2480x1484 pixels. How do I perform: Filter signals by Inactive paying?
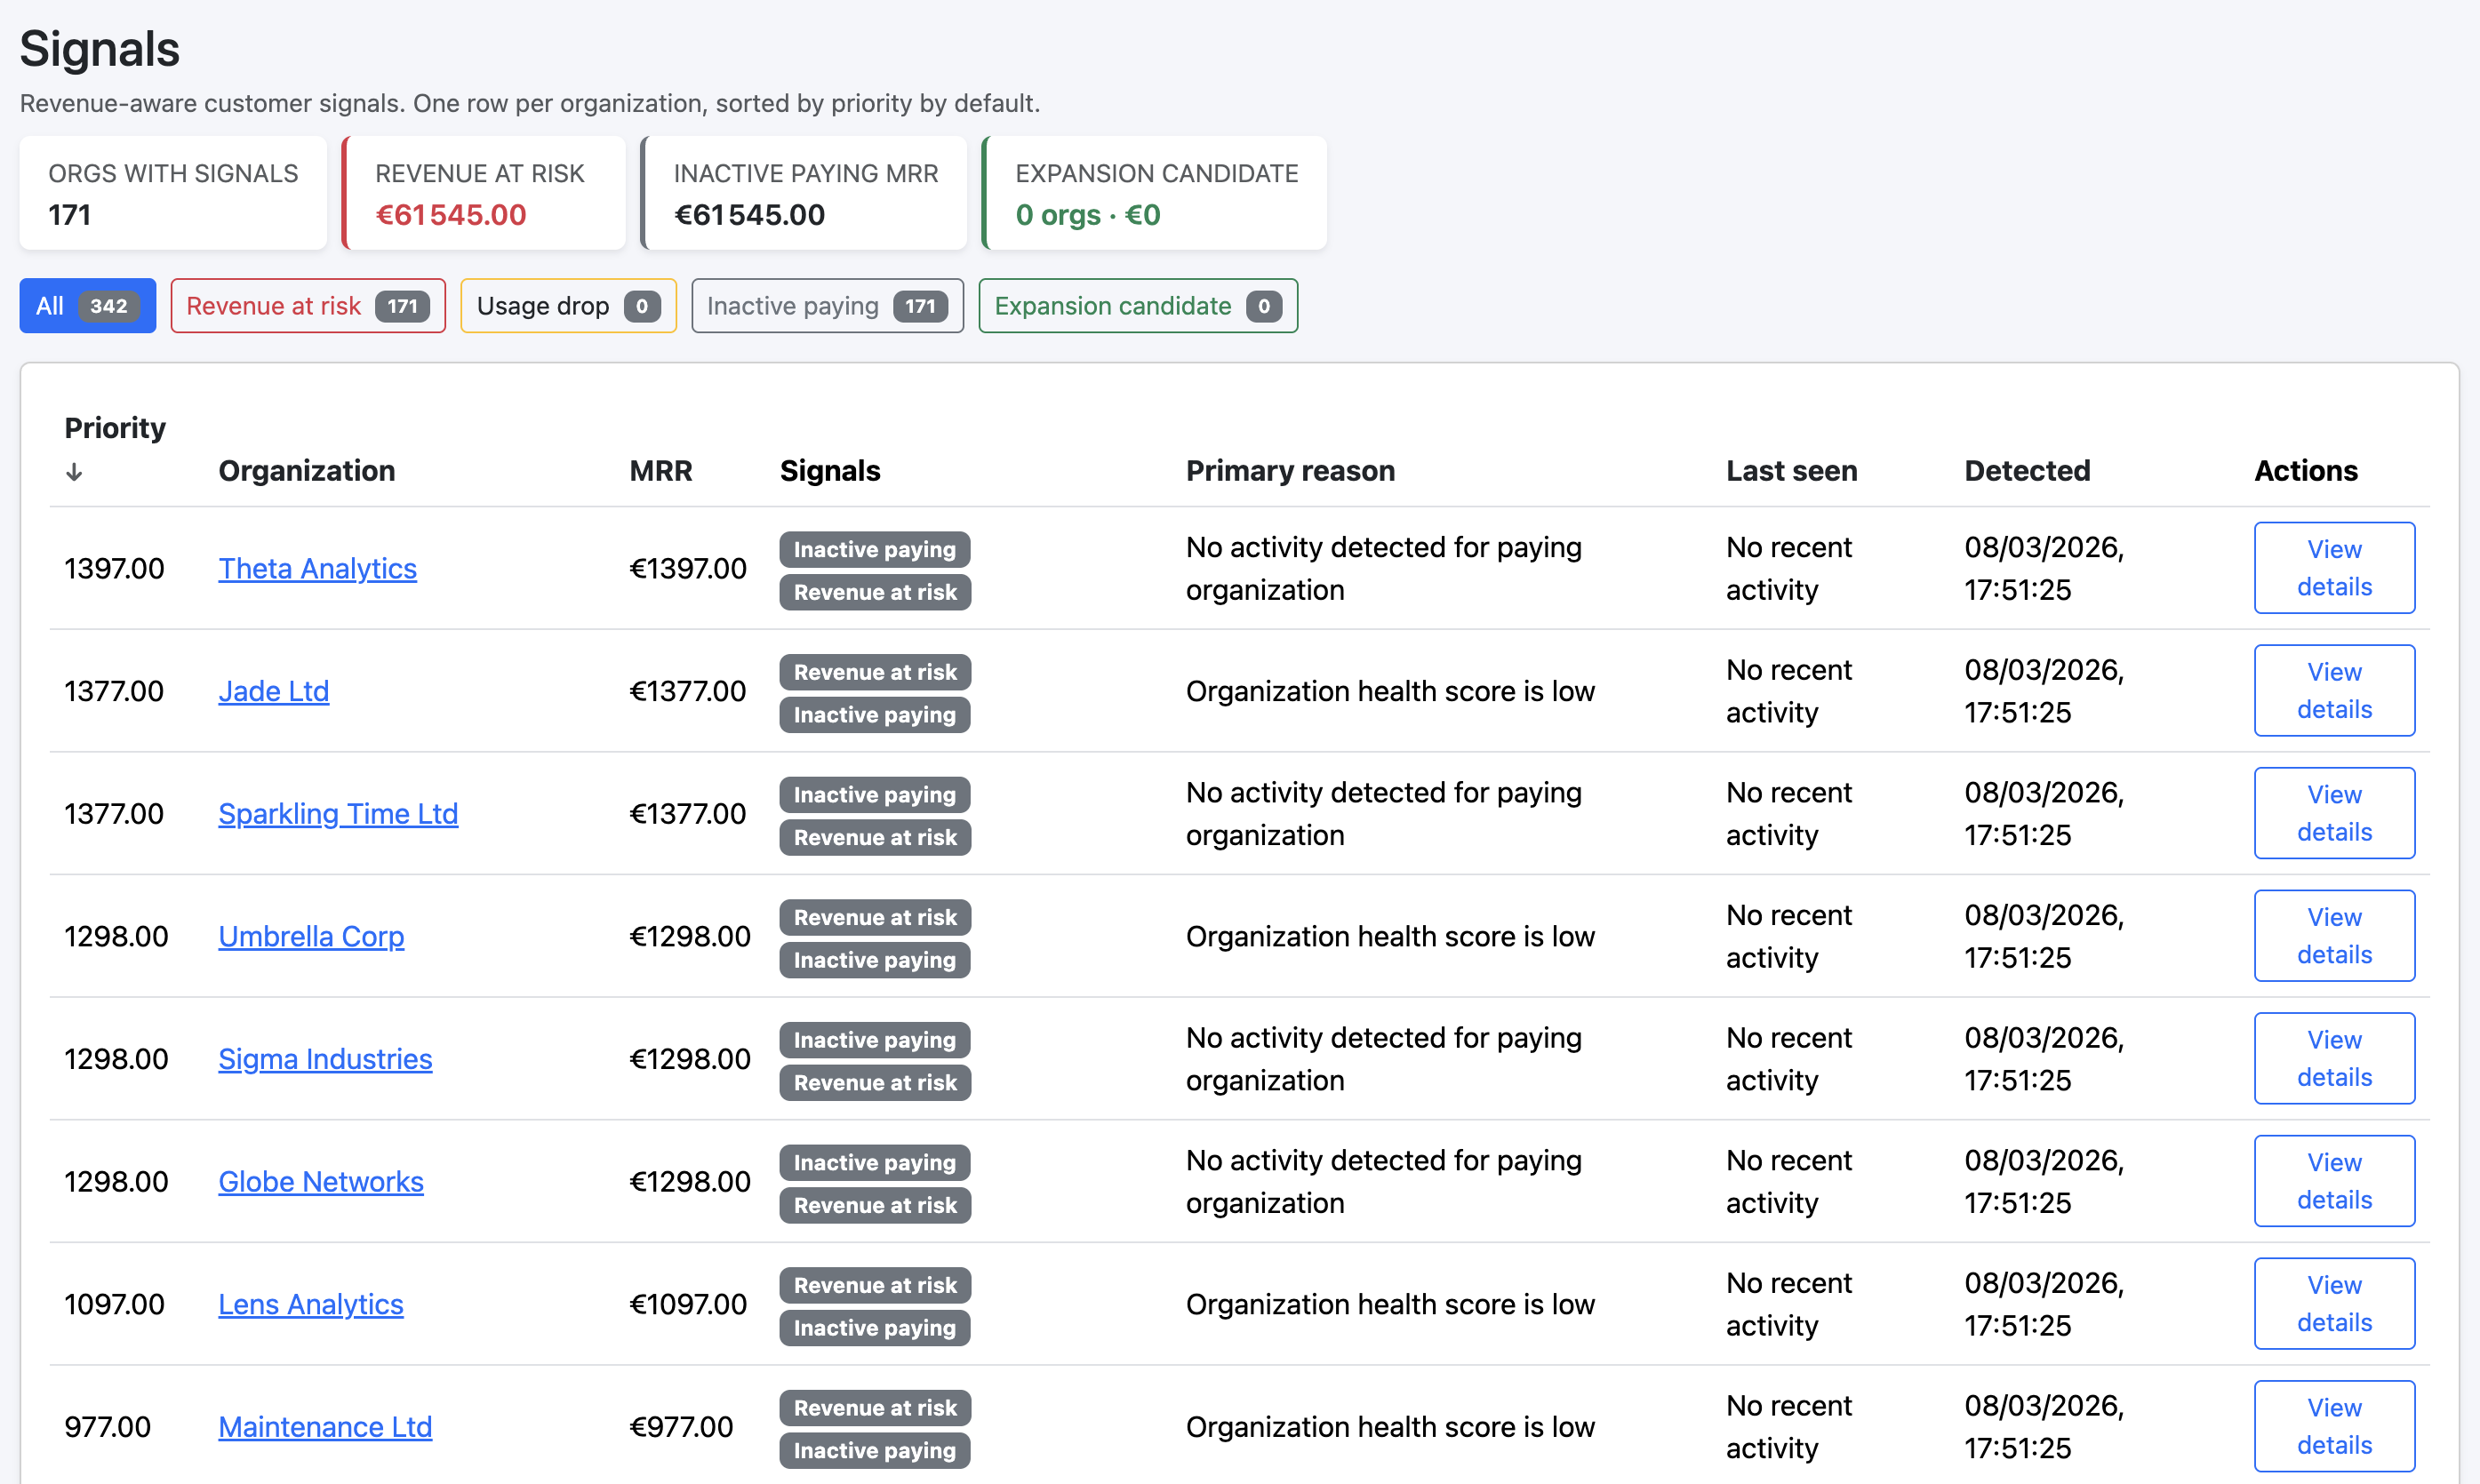[826, 306]
